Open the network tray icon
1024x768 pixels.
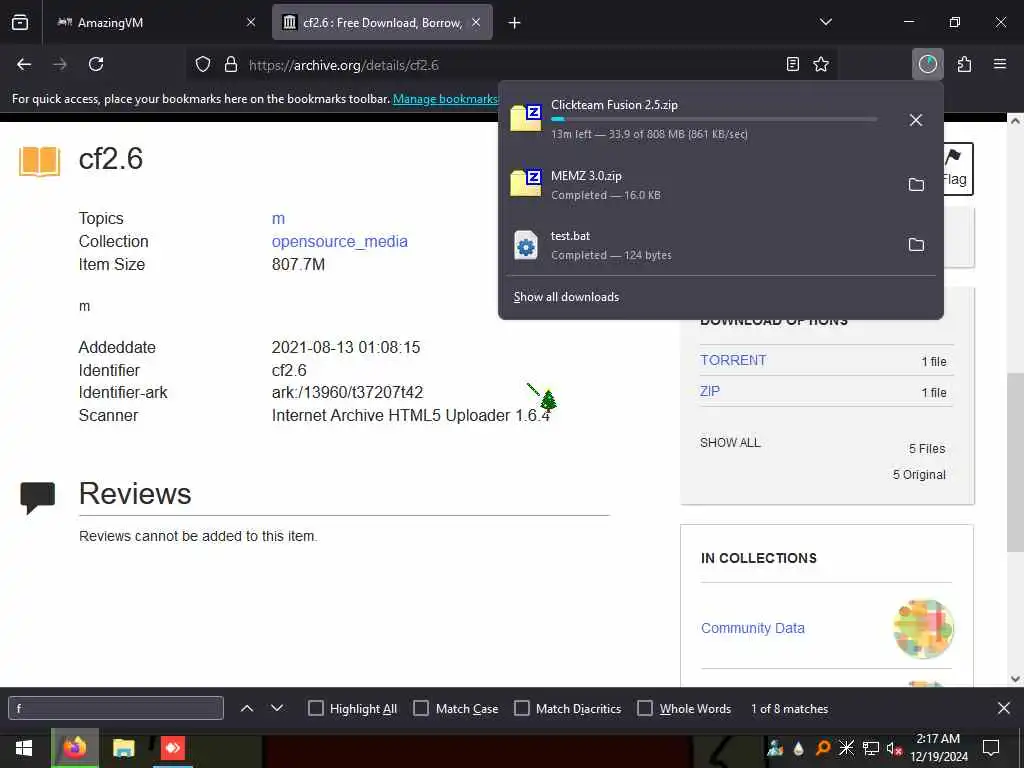point(870,748)
